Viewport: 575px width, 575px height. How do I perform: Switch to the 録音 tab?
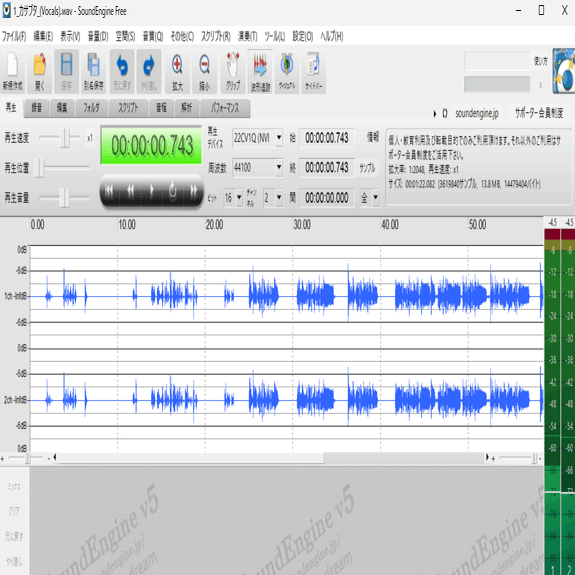tap(36, 108)
